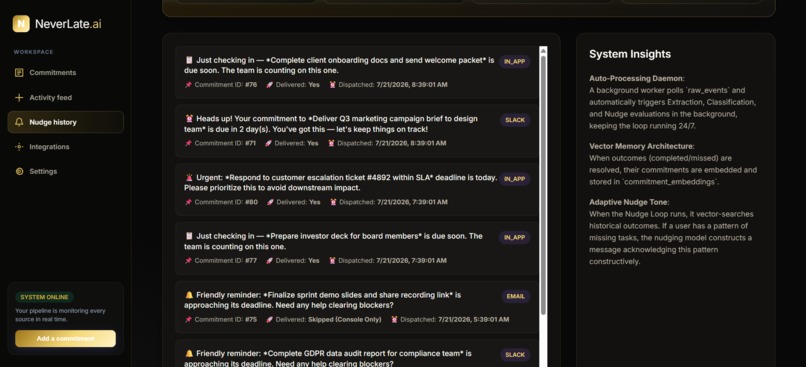Click the 'Adaptive Nudge Tone:' label
The image size is (806, 367).
pos(629,202)
